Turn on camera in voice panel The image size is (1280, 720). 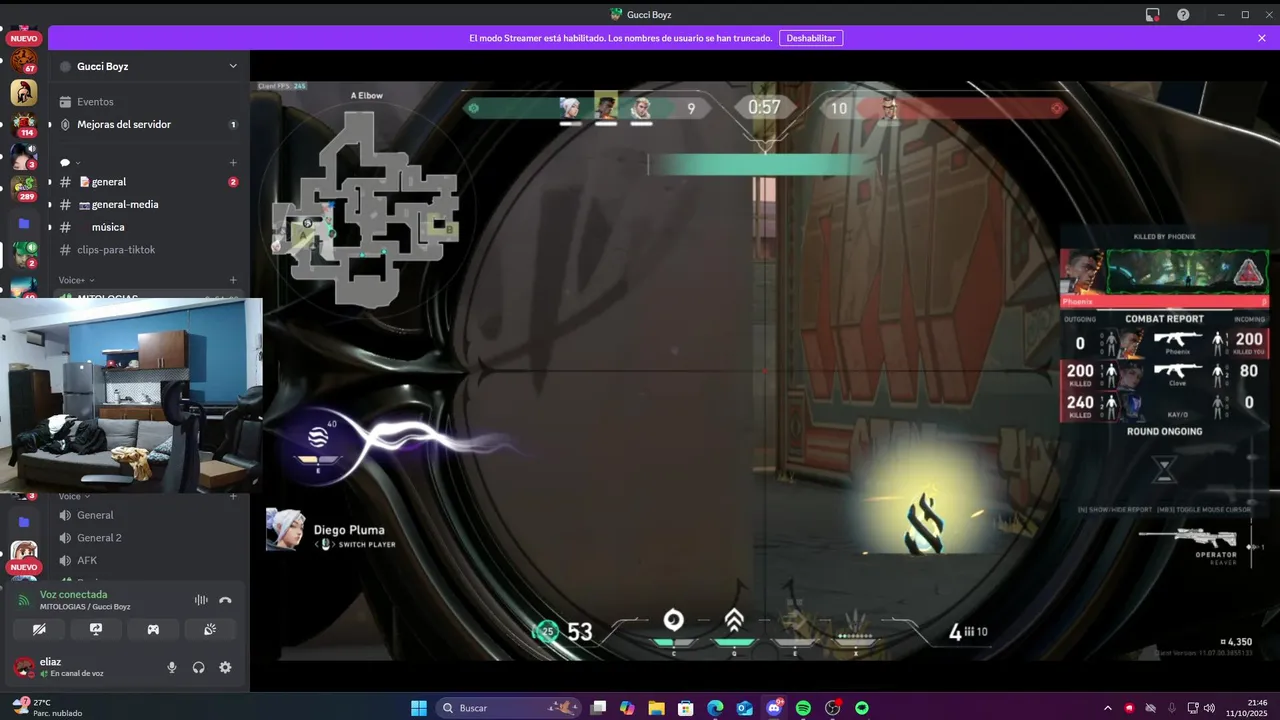pyautogui.click(x=39, y=629)
